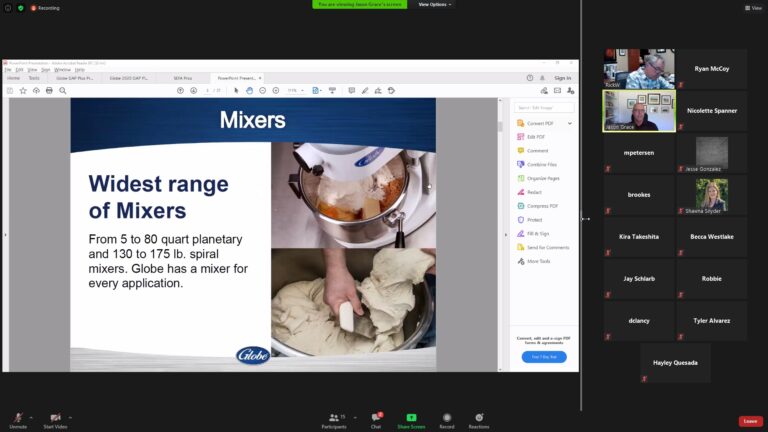
Task: Select the Hand pan tool
Action: [249, 91]
